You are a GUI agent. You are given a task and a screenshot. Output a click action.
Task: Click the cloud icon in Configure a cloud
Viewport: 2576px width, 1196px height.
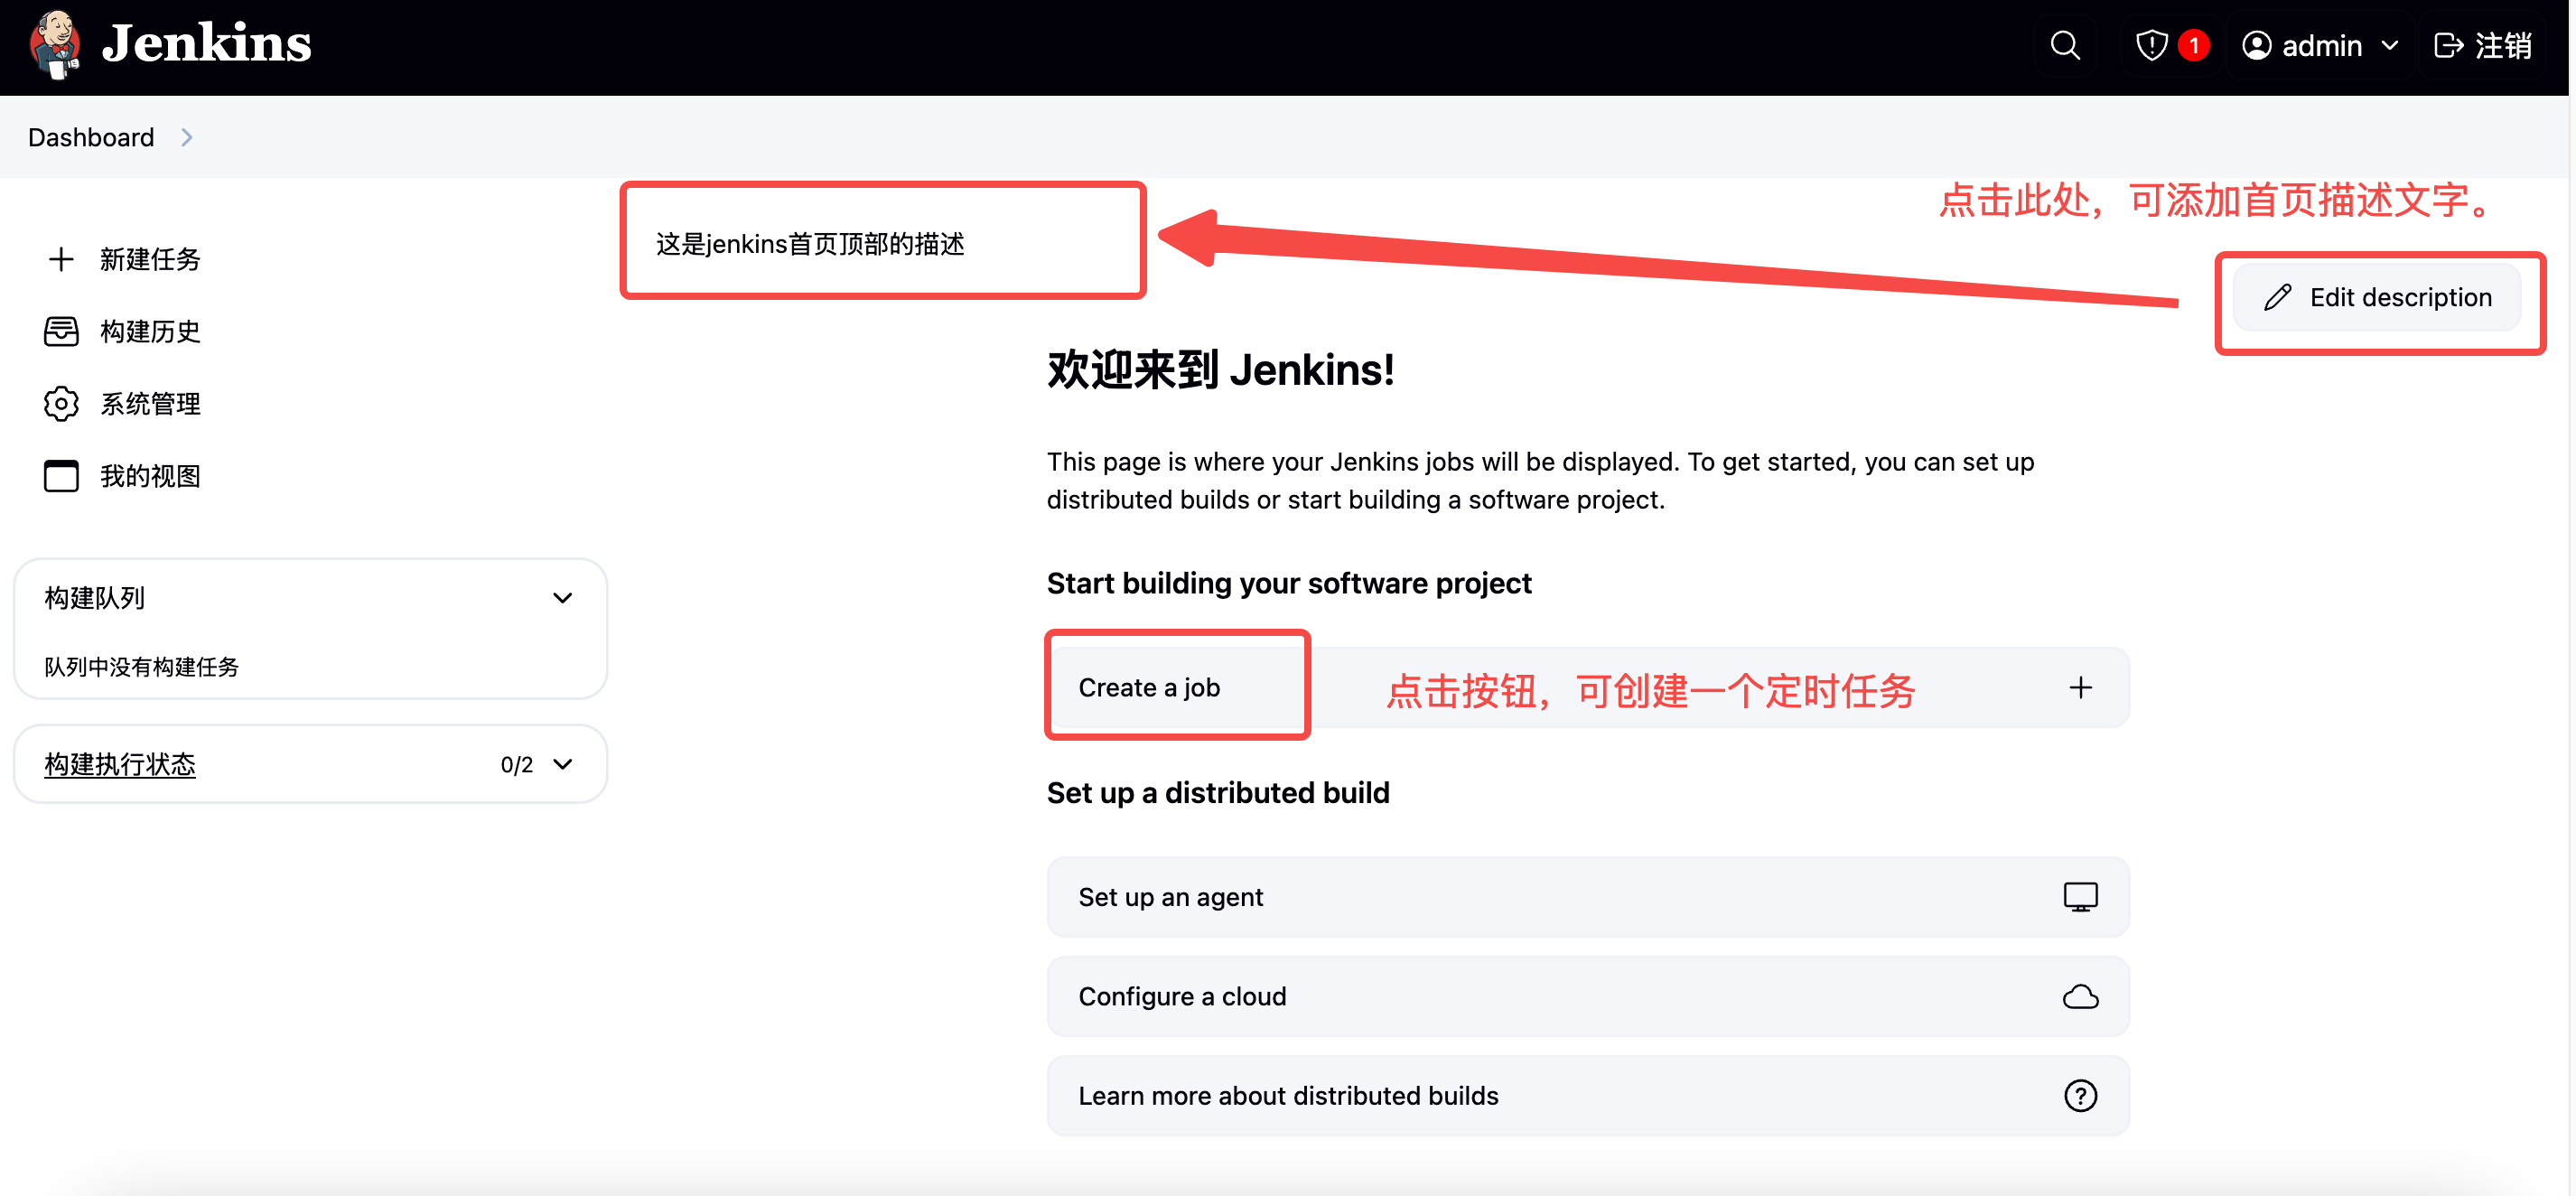click(x=2080, y=997)
